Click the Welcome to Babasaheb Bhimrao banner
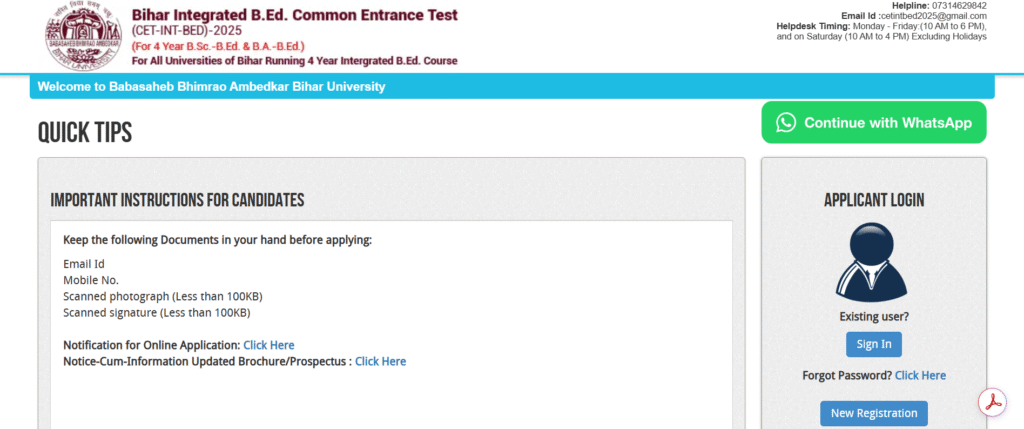1024x429 pixels. (211, 87)
